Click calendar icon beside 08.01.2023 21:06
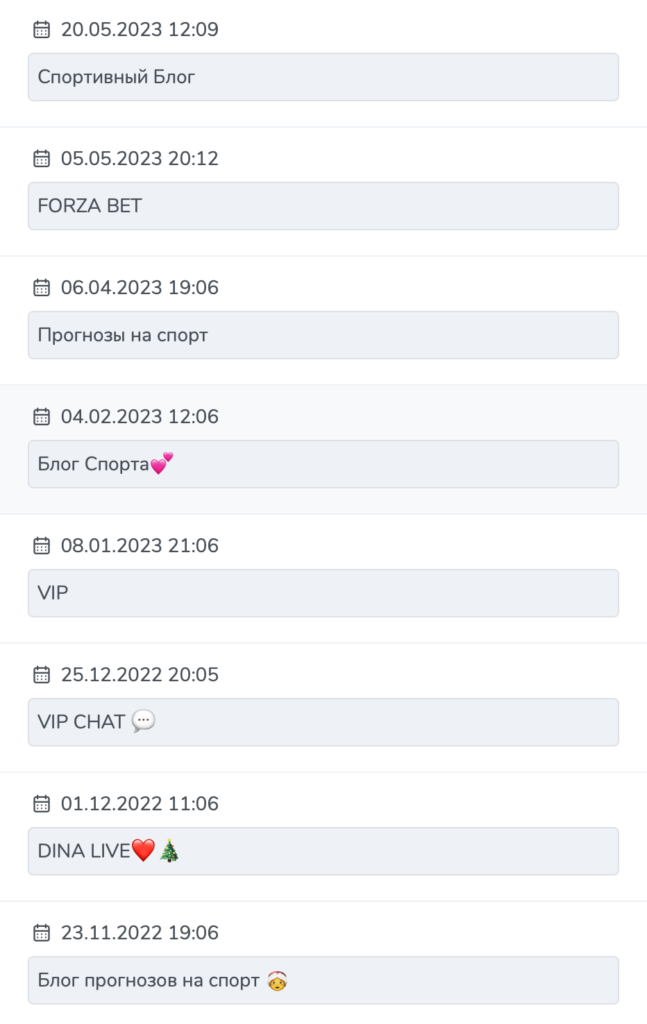 [x=42, y=545]
